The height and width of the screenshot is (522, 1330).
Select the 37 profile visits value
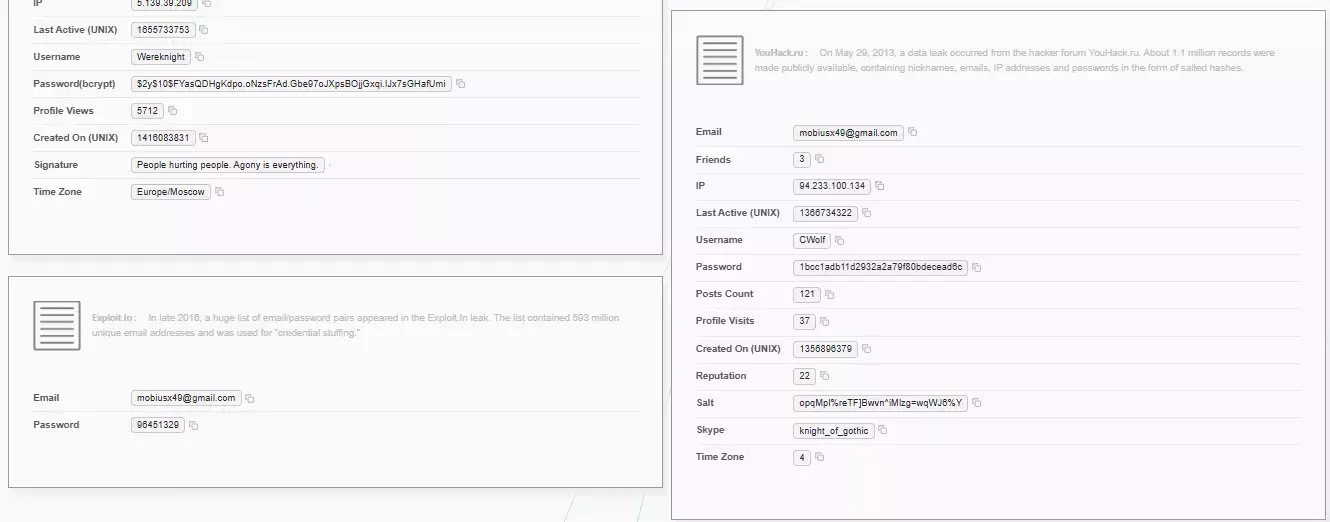tap(805, 321)
